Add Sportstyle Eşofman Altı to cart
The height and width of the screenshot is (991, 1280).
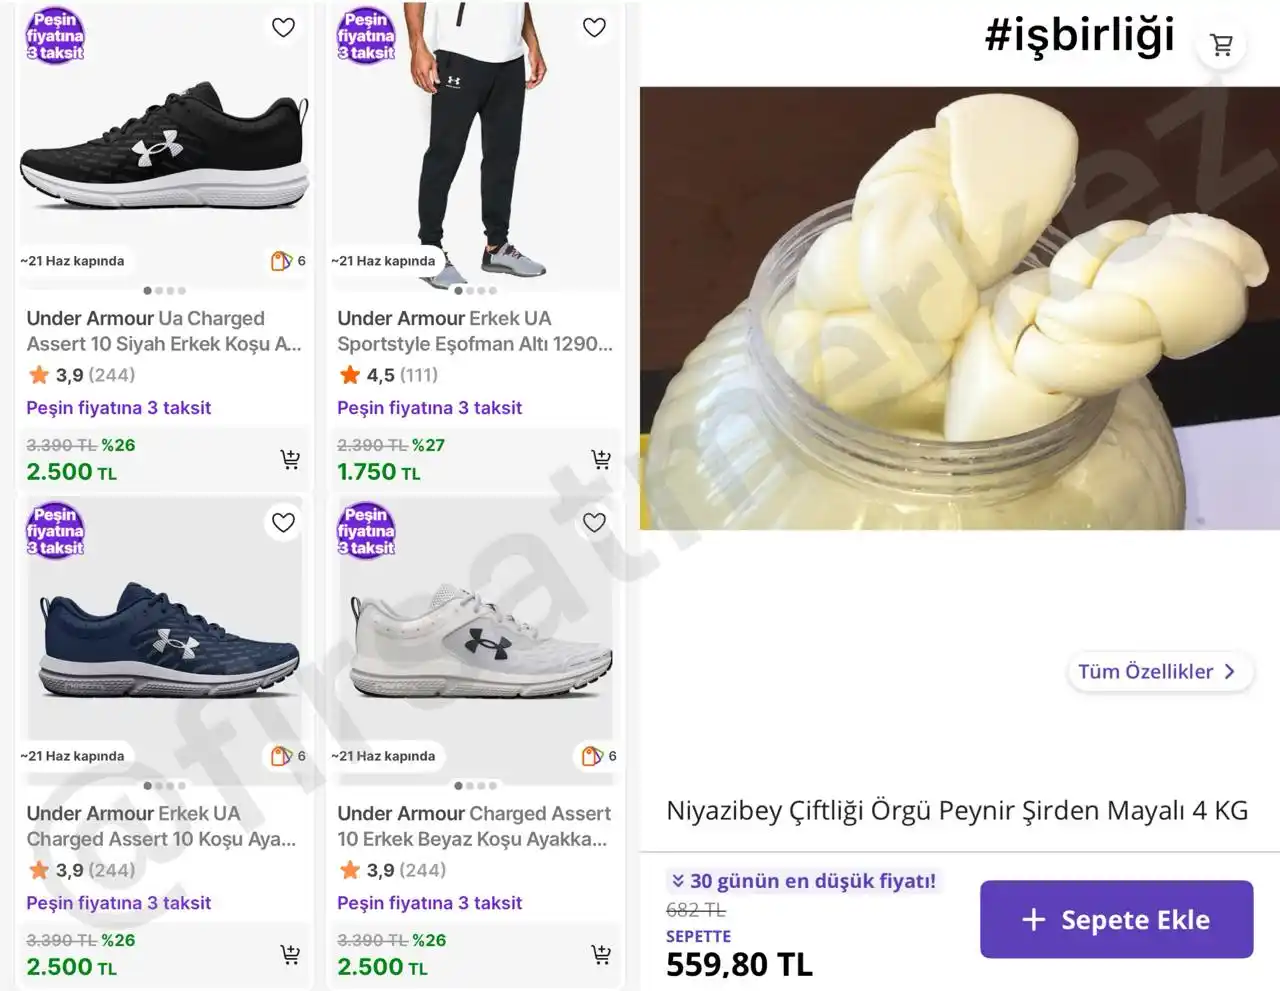(x=601, y=460)
